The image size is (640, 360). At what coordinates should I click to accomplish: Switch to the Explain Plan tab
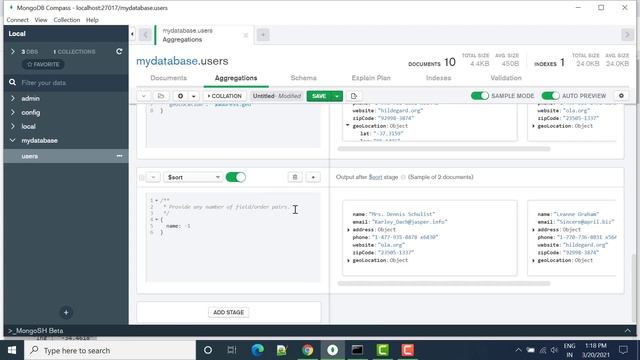pyautogui.click(x=371, y=78)
